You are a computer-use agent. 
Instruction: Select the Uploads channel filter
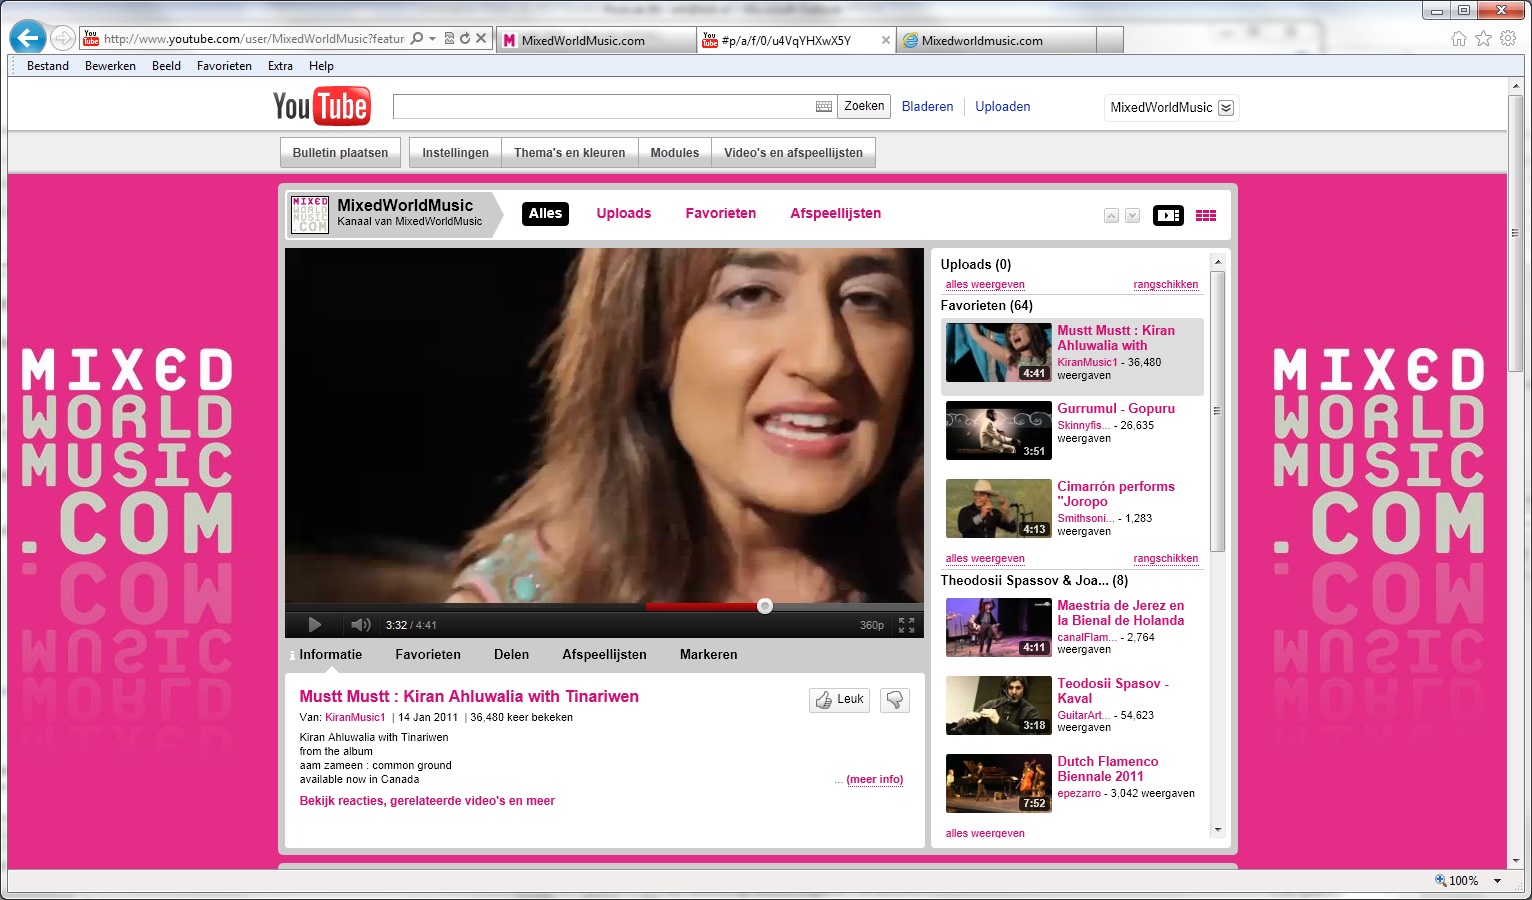point(624,213)
